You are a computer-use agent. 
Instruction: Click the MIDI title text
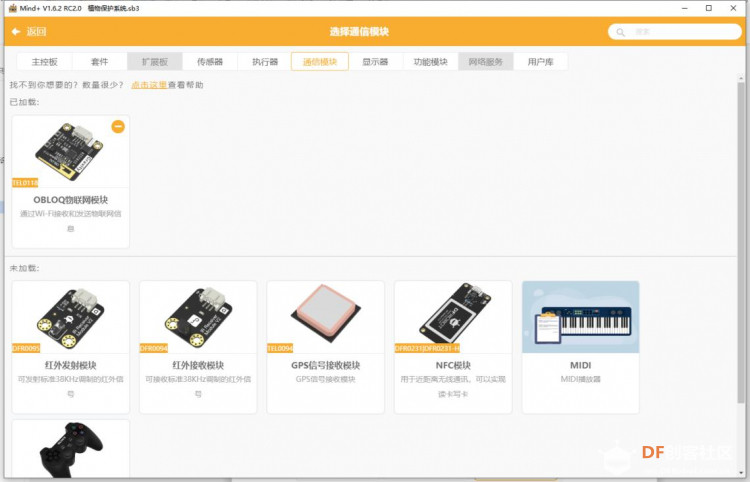pyautogui.click(x=581, y=365)
